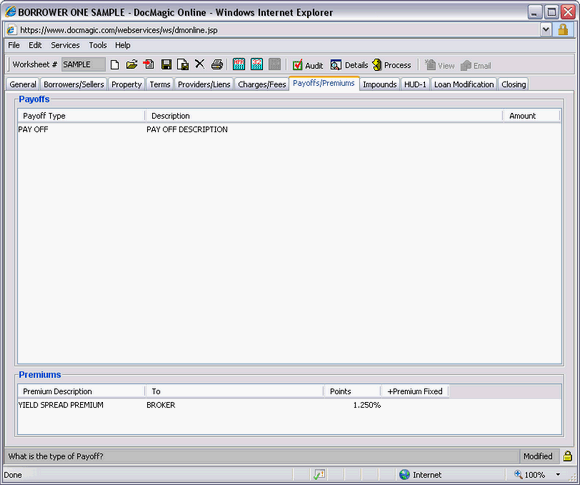Expand the address bar dropdown arrow
This screenshot has width=580, height=485.
pyautogui.click(x=546, y=30)
